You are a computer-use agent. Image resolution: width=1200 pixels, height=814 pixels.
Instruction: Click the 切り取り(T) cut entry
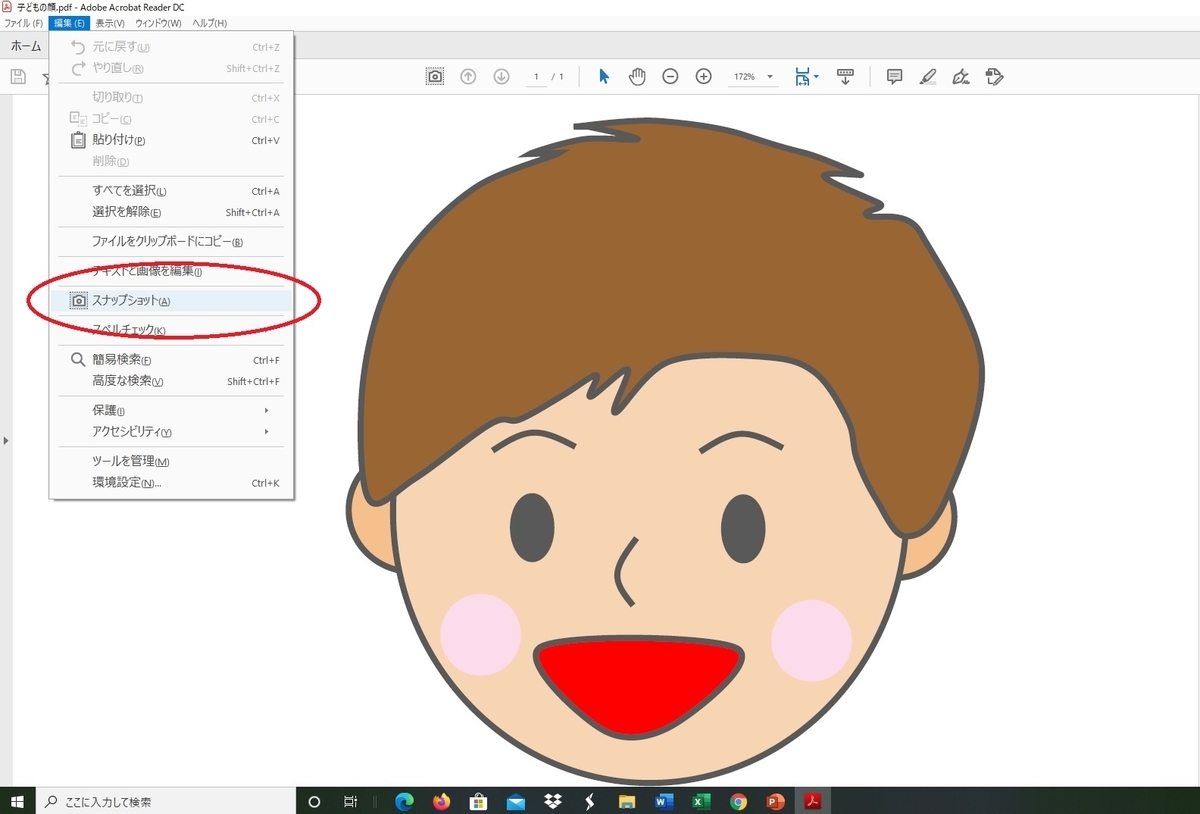pyautogui.click(x=172, y=98)
